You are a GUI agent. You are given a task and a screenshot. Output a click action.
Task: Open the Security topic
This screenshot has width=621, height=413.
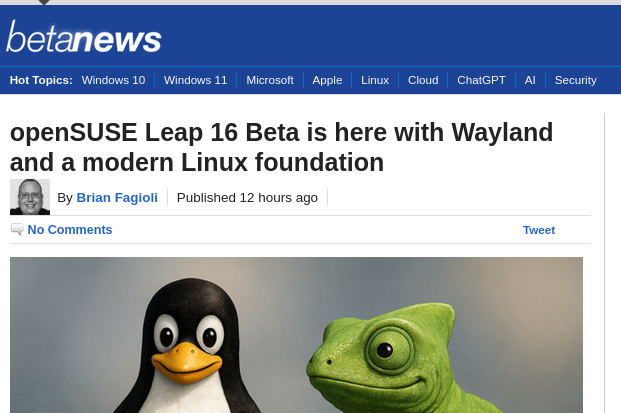click(x=575, y=80)
